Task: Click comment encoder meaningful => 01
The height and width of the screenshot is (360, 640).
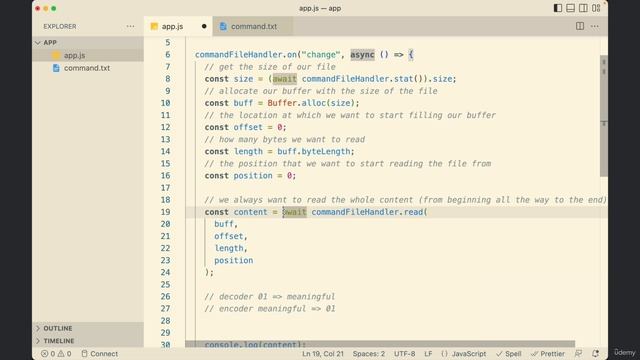Action: (270, 309)
